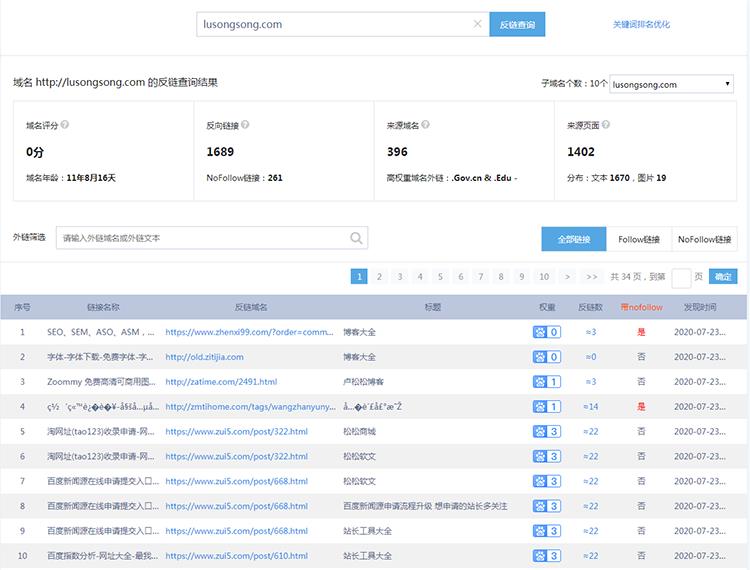Click the 1689 backlinks count
The width and height of the screenshot is (750, 570).
click(220, 152)
